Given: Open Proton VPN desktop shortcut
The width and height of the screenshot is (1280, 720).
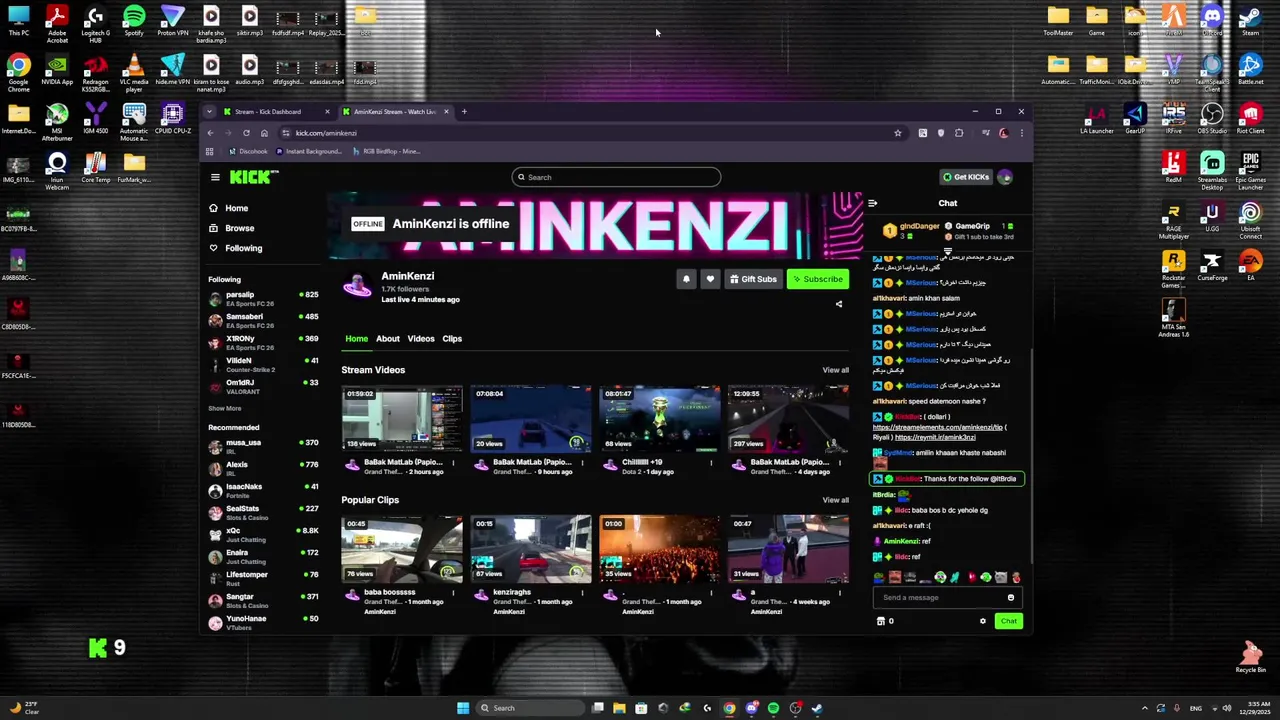Looking at the screenshot, I should pyautogui.click(x=172, y=21).
